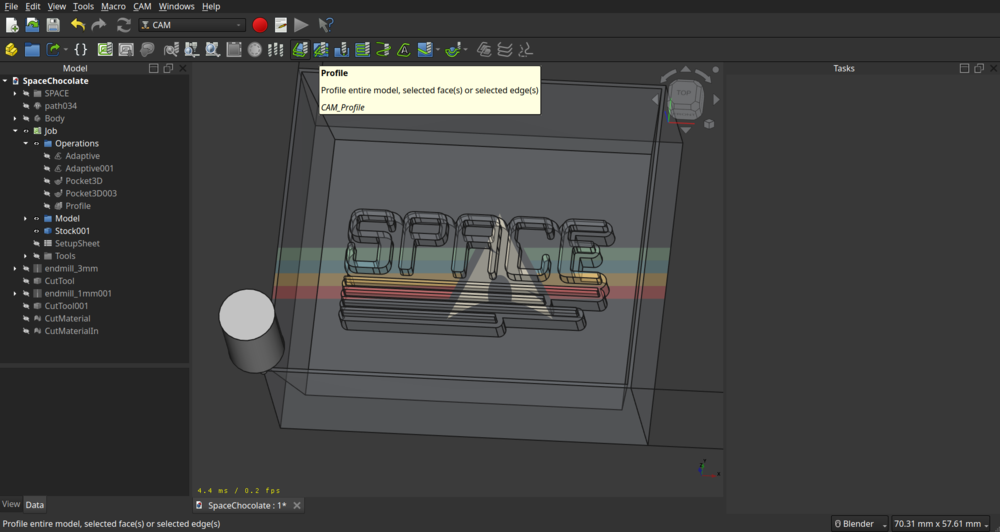Select the Engrave operation icon with letter A
Image resolution: width=1000 pixels, height=532 pixels.
[404, 49]
